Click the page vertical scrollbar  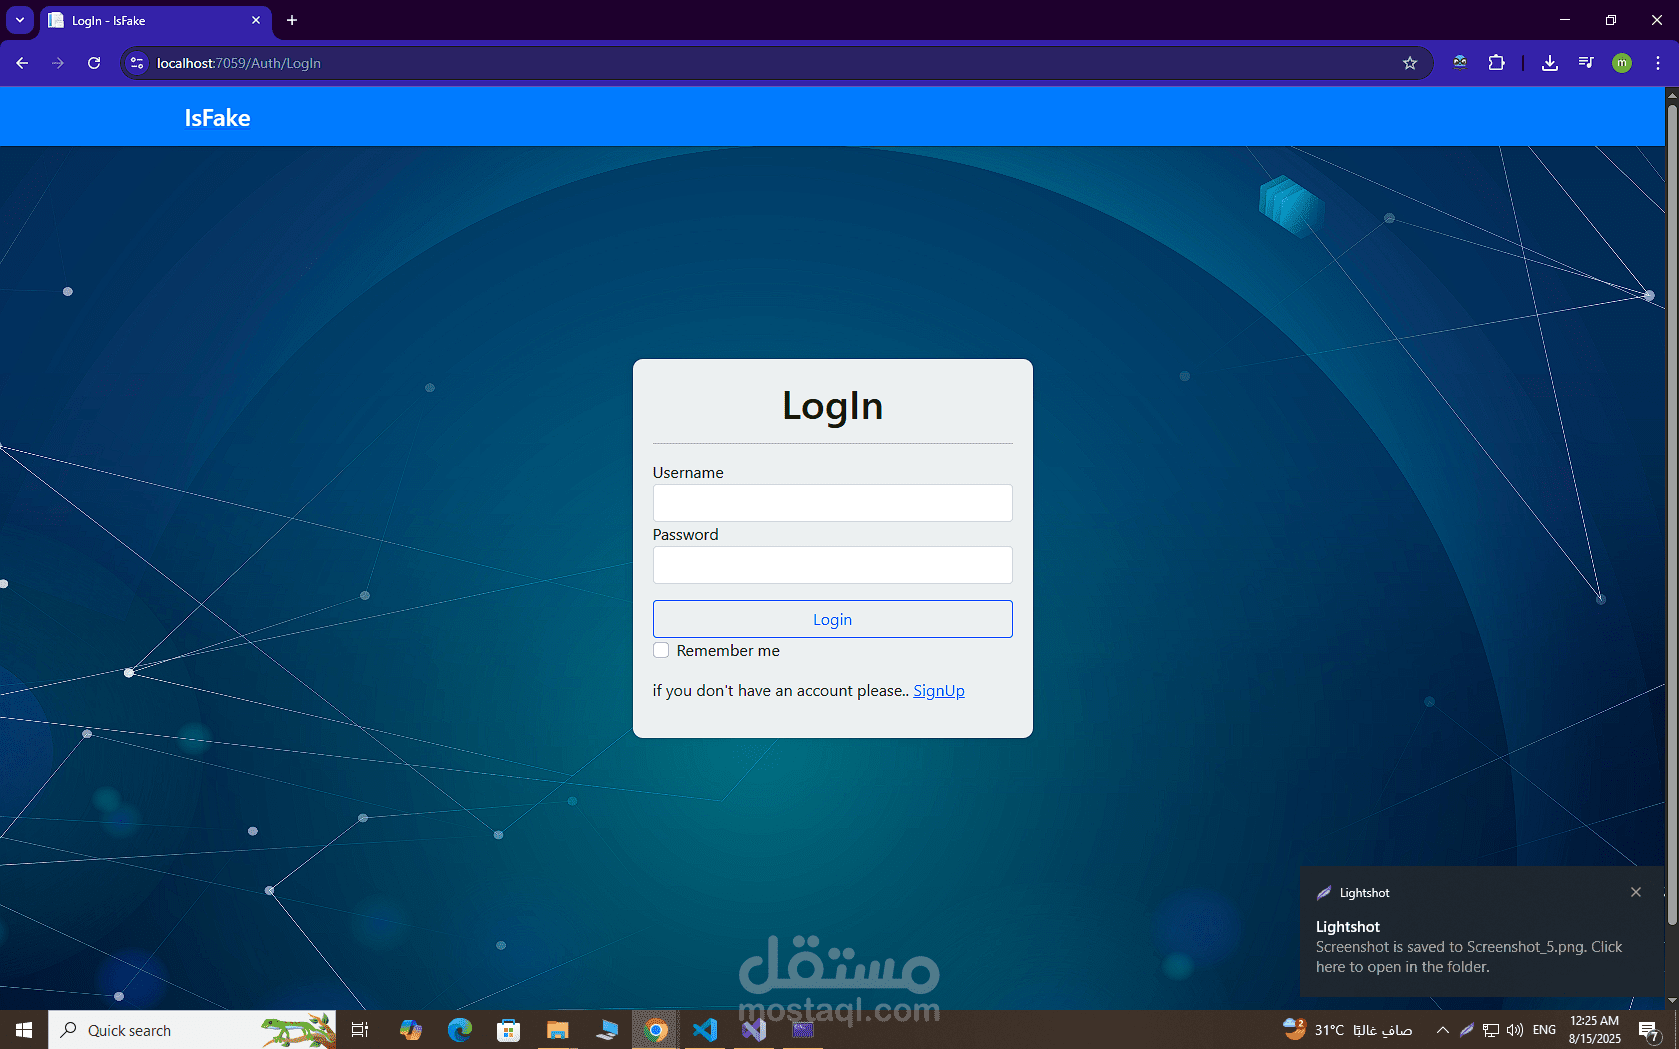(1671, 514)
